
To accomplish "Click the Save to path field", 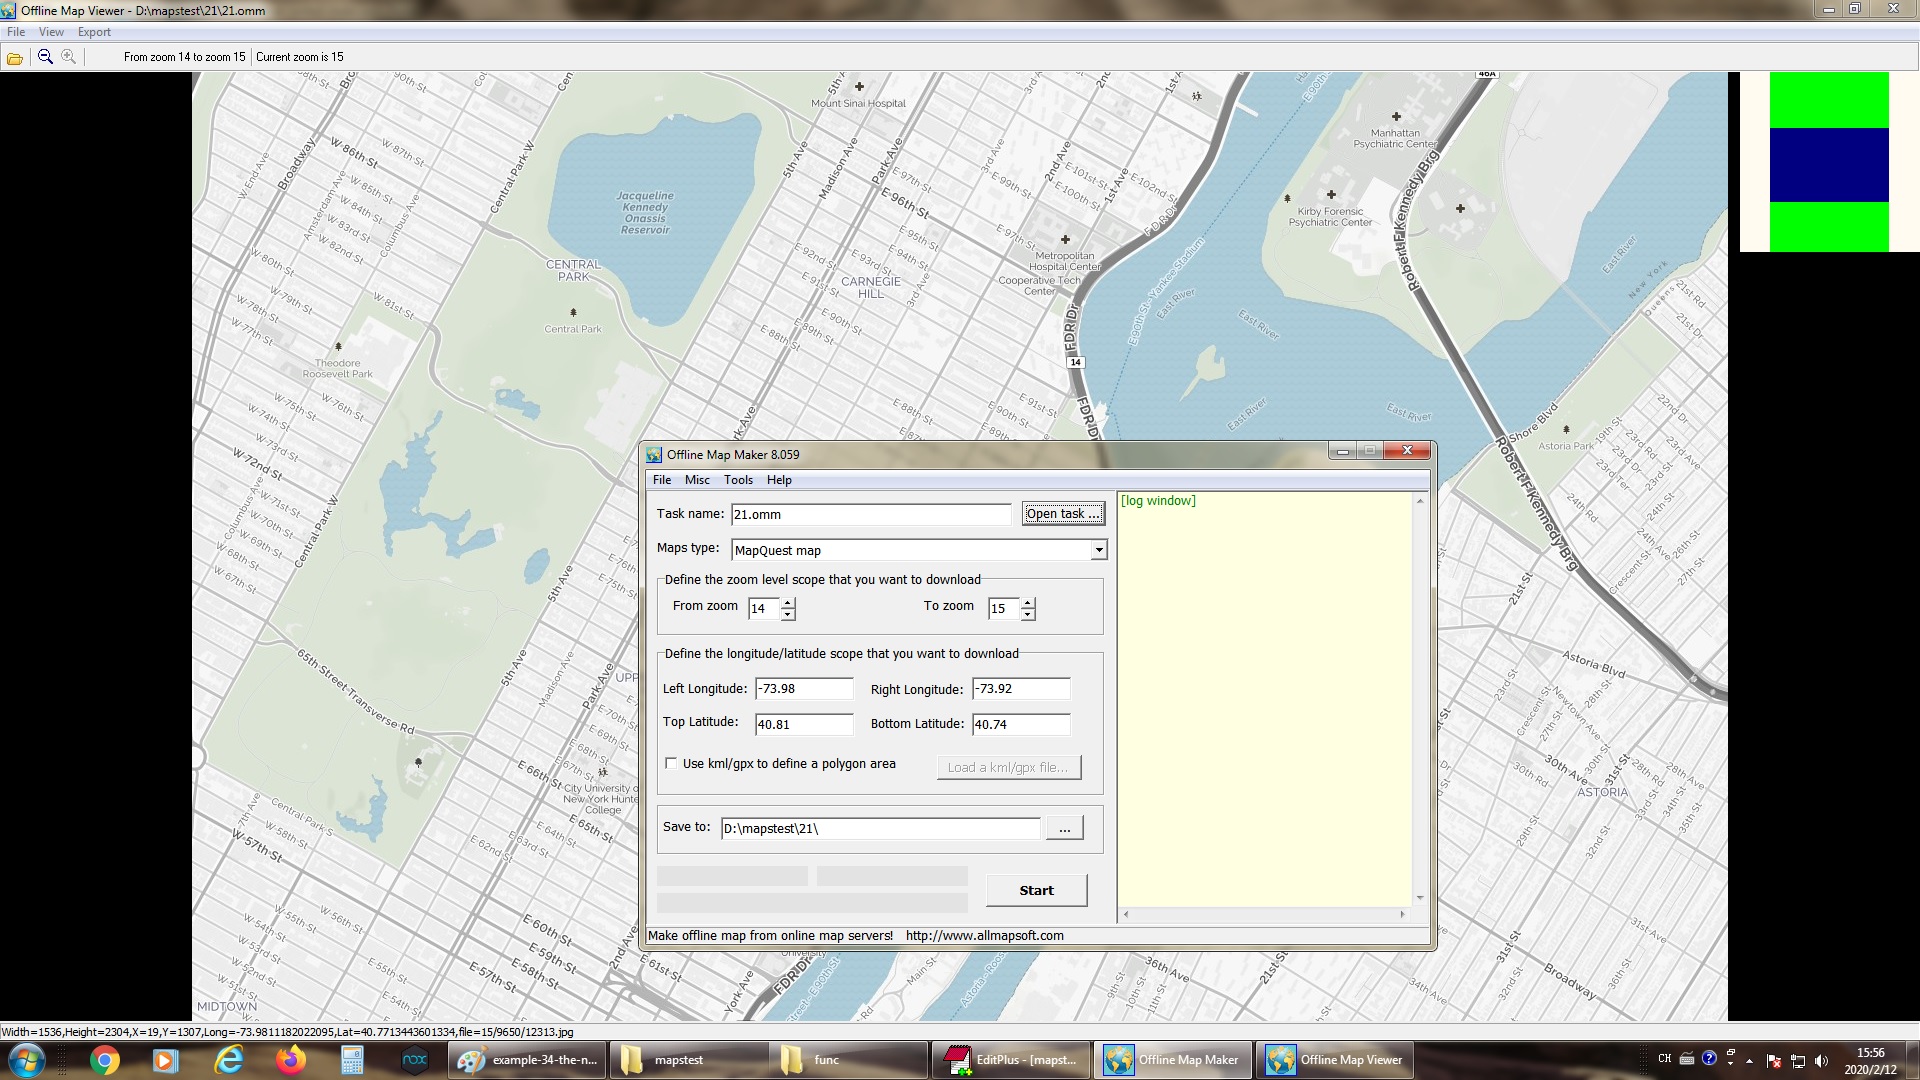I will point(881,828).
